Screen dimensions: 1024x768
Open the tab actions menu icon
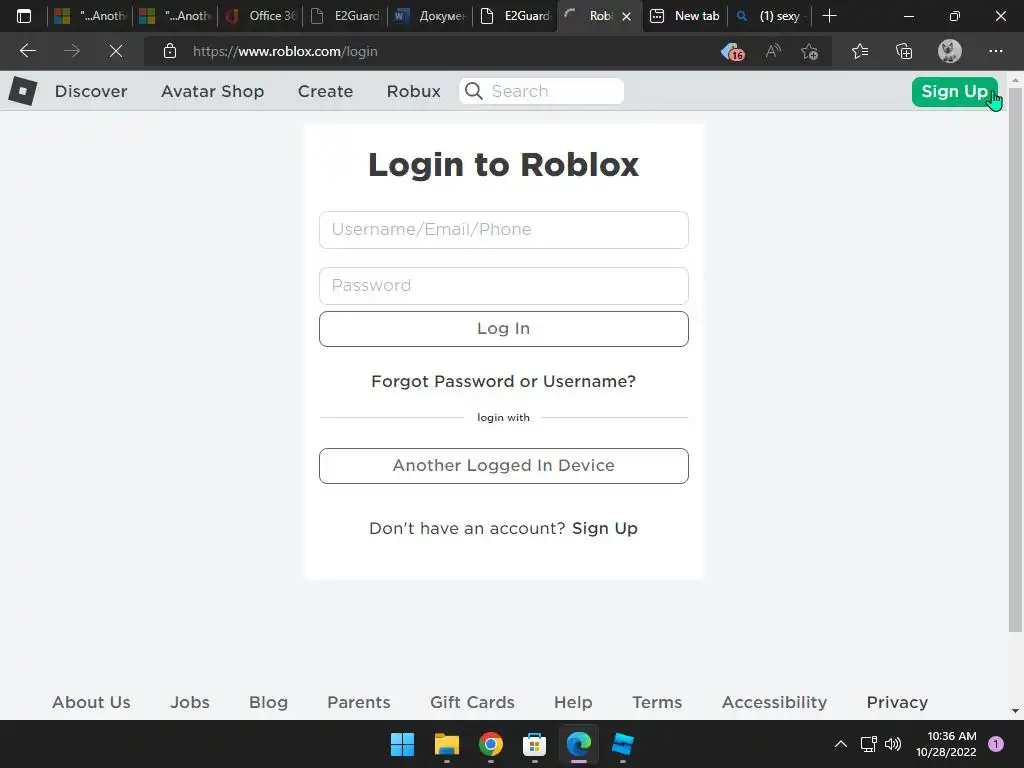24,16
